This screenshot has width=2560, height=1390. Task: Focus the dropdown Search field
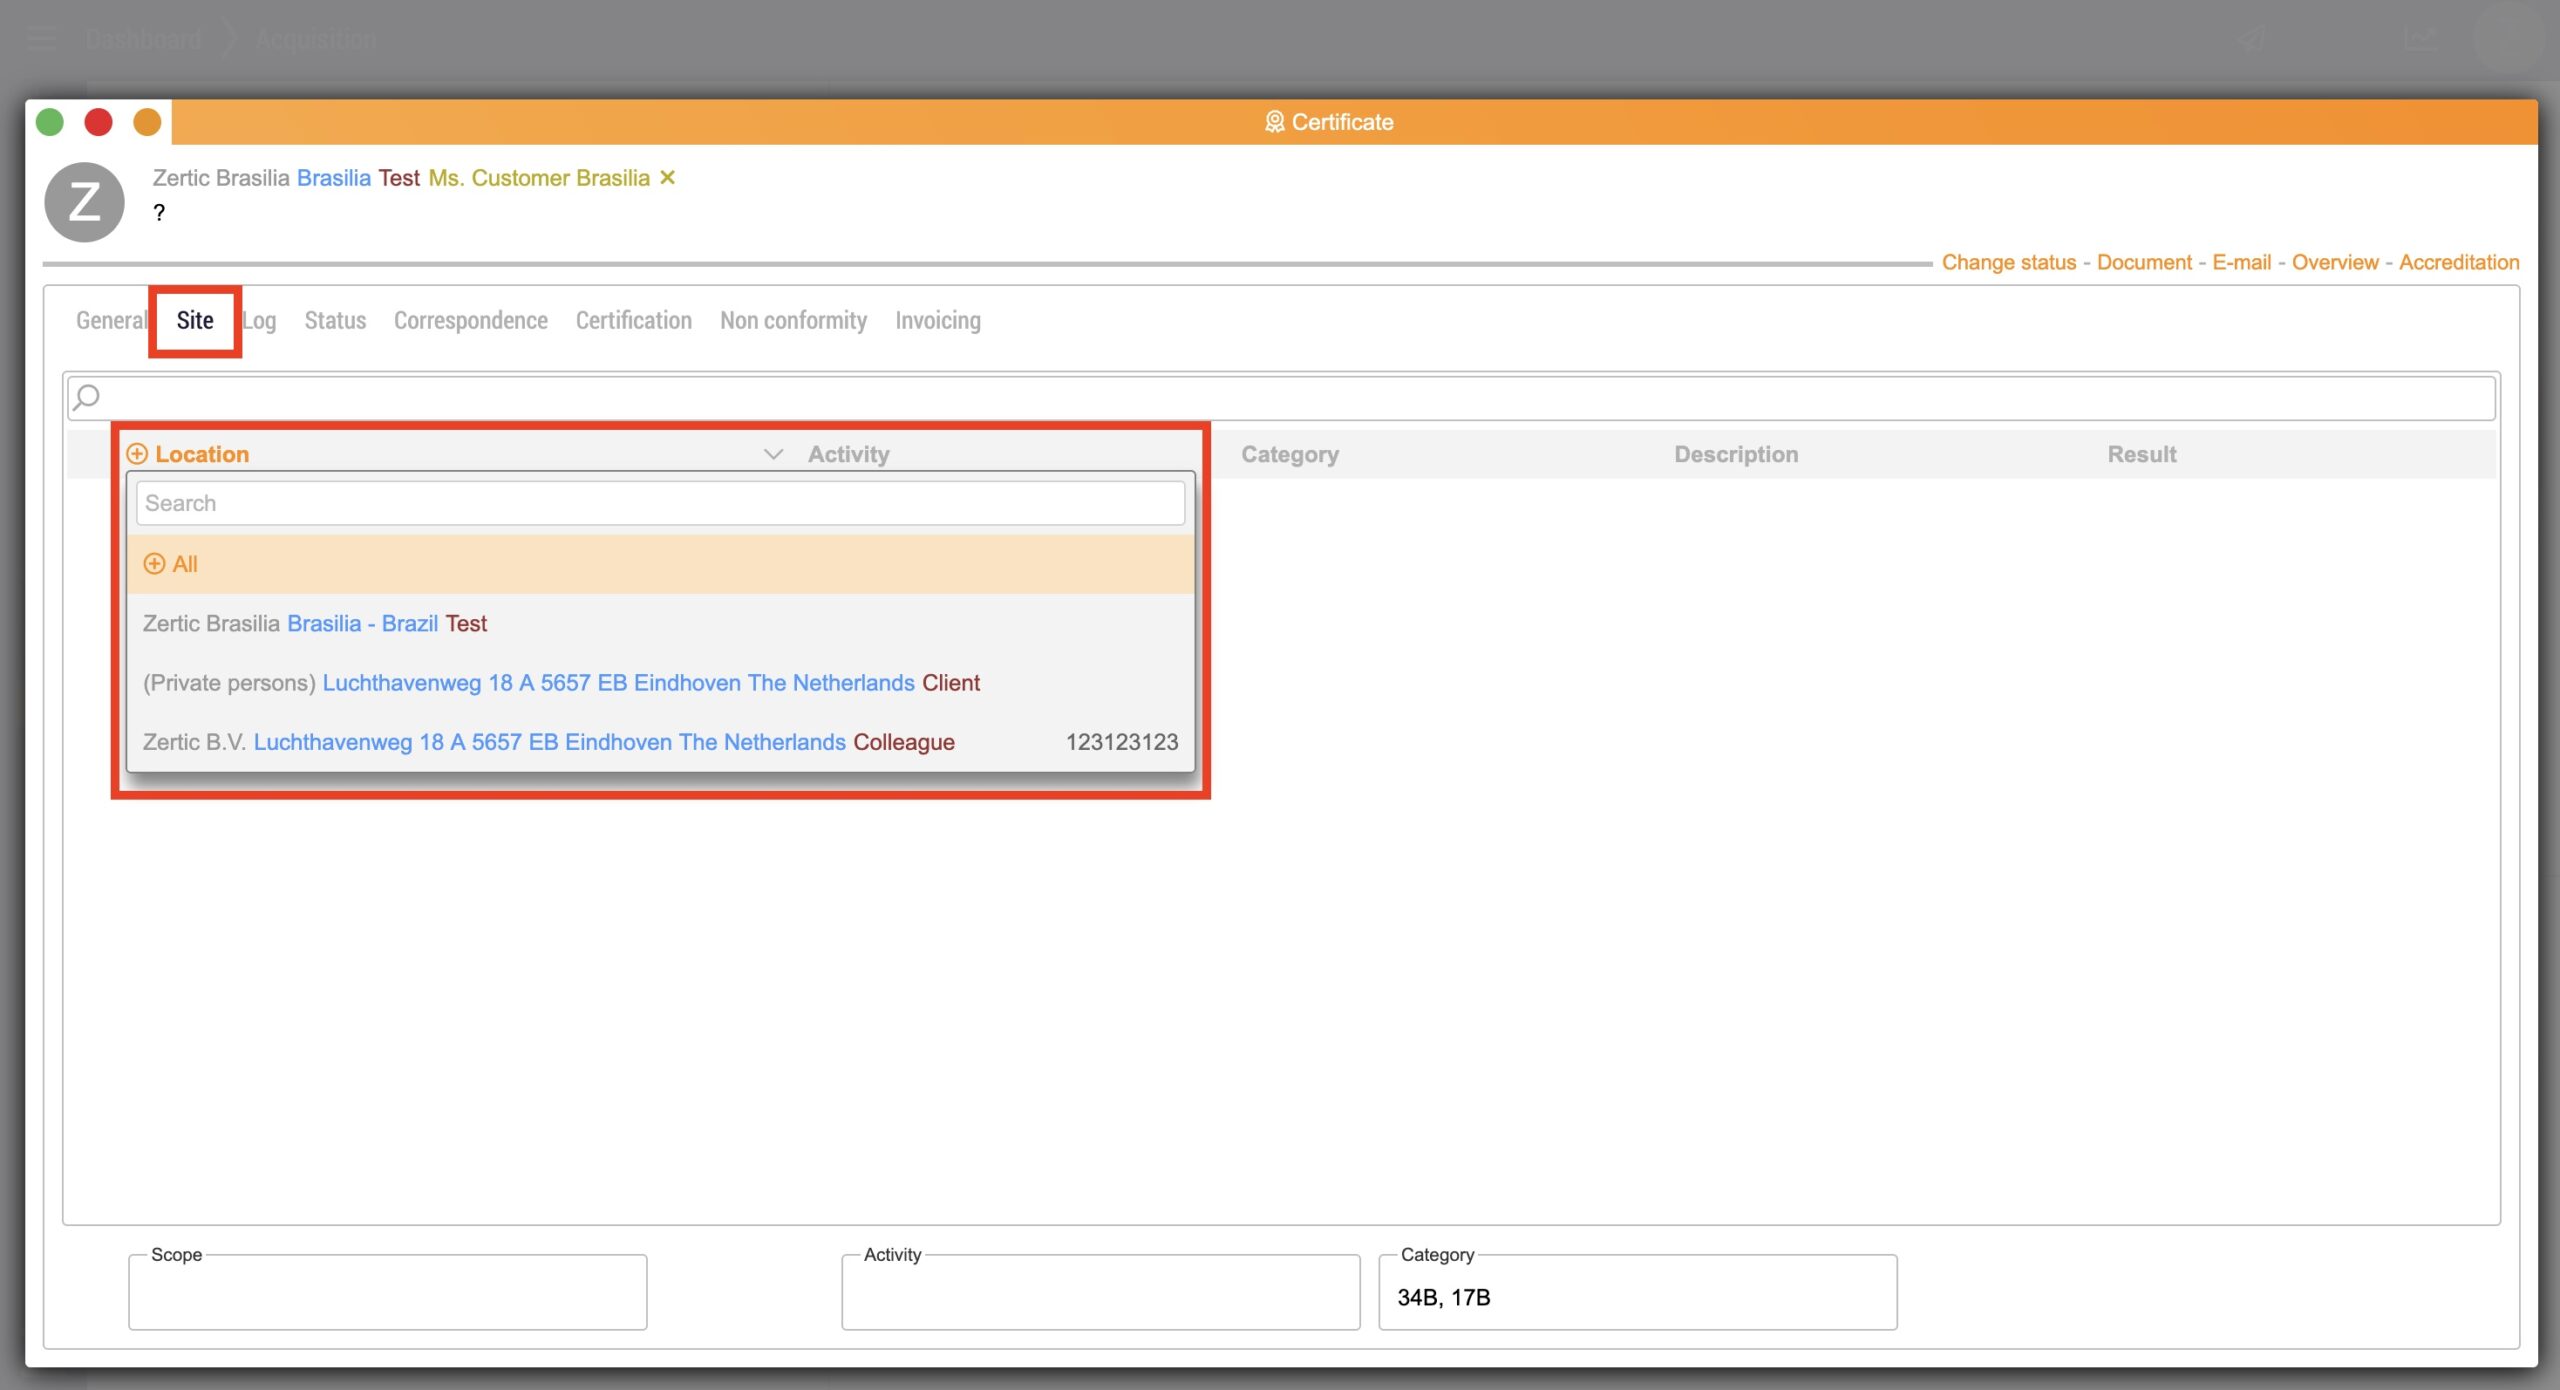coord(660,503)
